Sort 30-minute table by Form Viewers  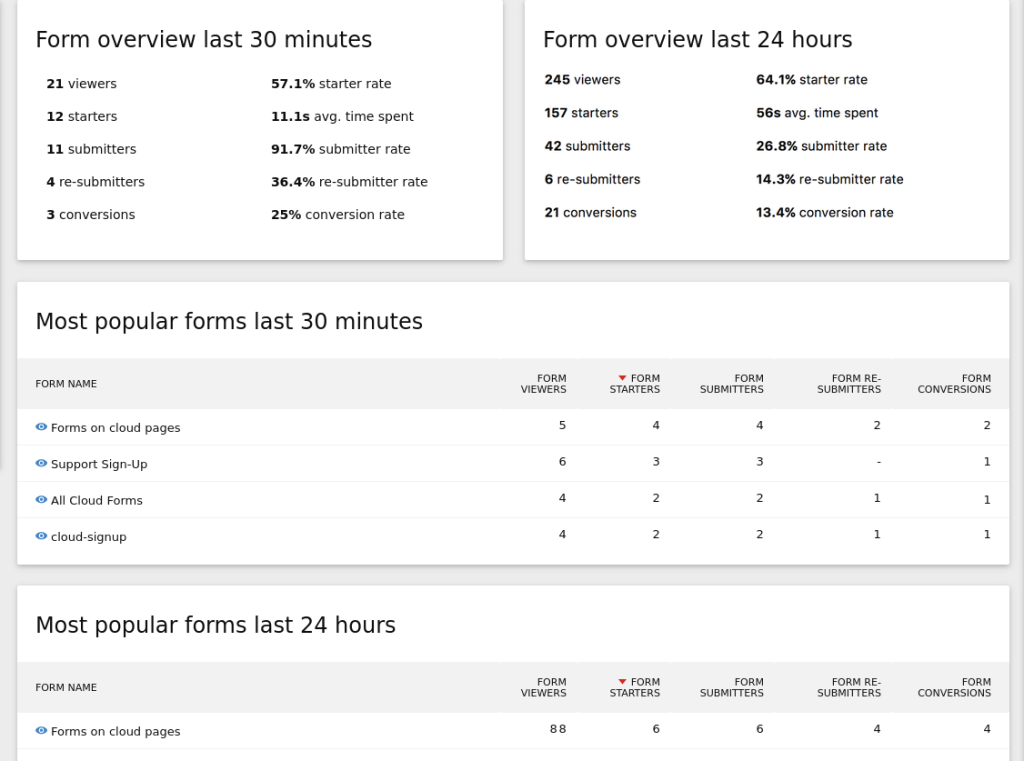pyautogui.click(x=543, y=384)
